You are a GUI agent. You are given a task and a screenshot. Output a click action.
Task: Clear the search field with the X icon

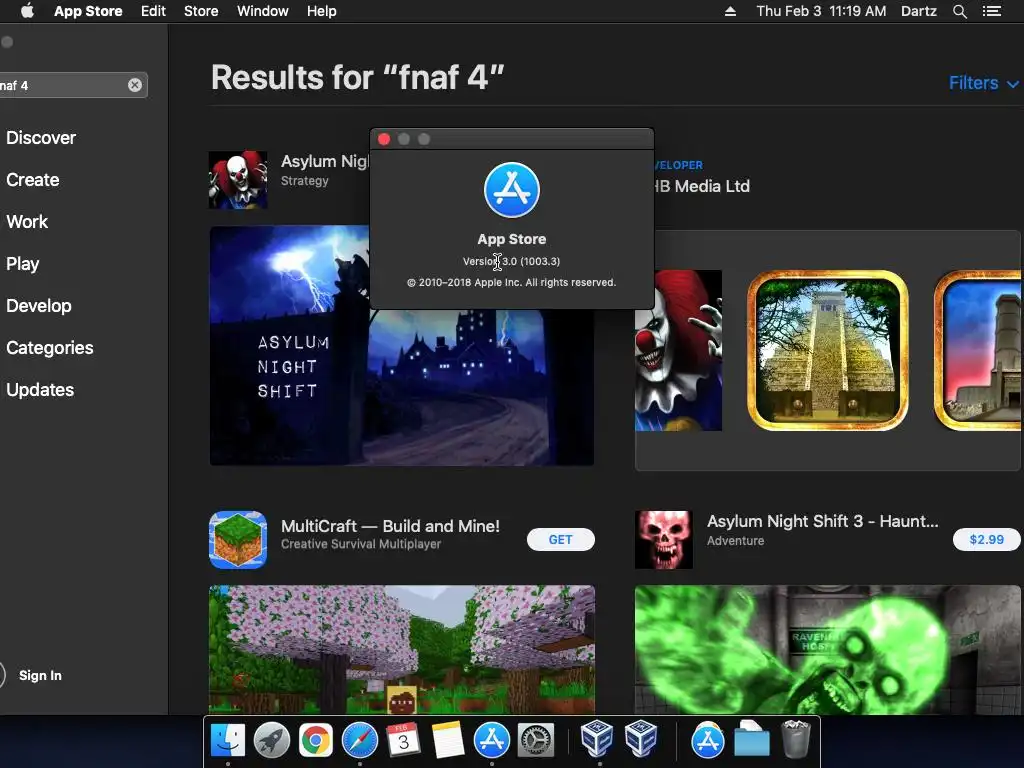click(x=135, y=85)
